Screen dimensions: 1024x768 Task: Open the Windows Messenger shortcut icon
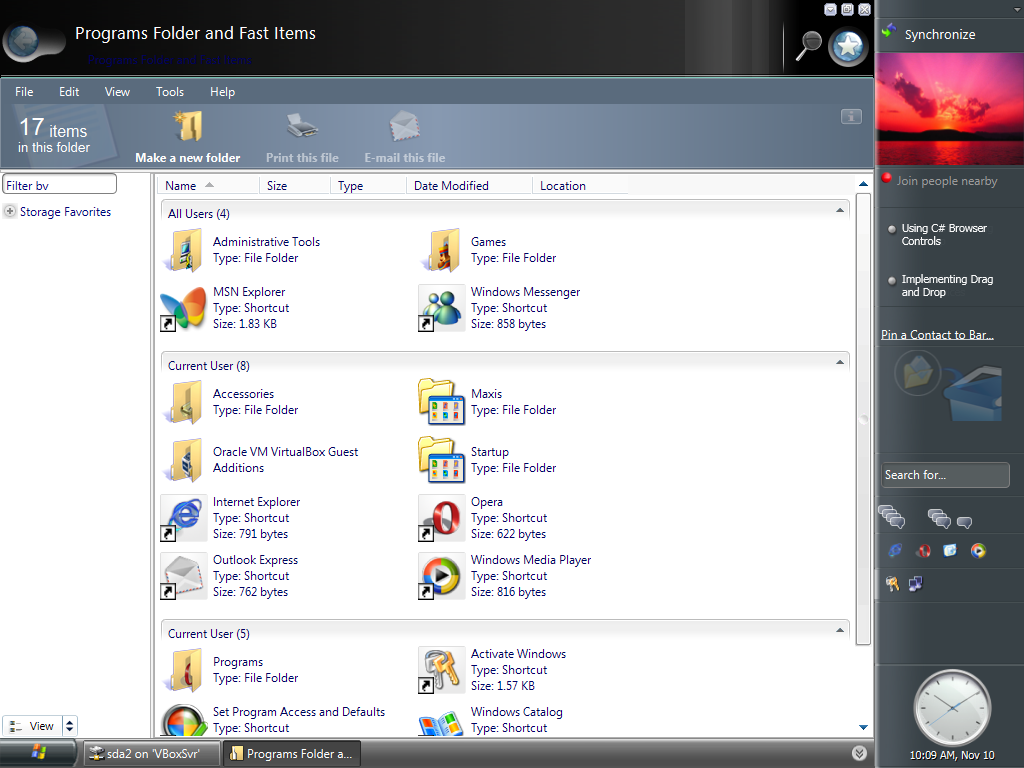(441, 308)
